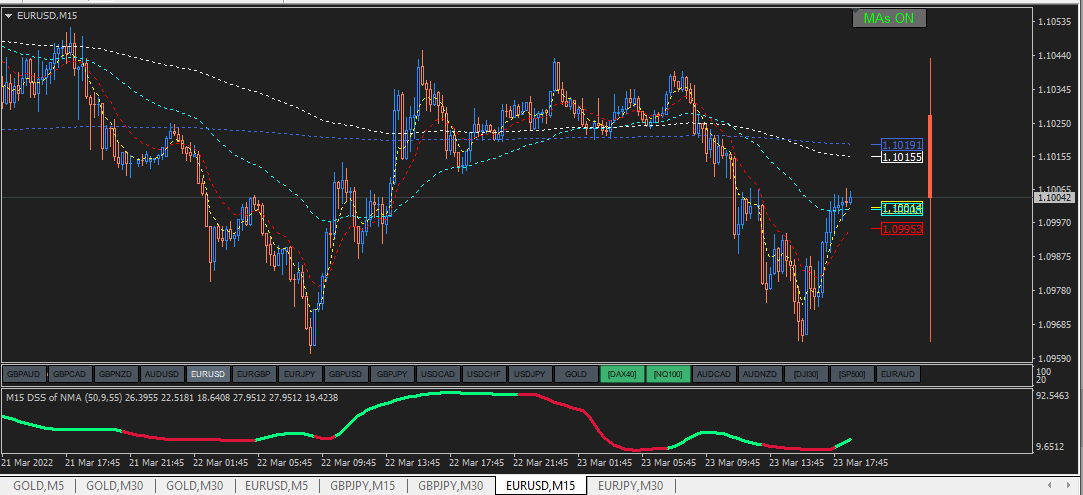Load GBPNZD from the symbol bar
This screenshot has width=1083, height=495.
pos(115,374)
